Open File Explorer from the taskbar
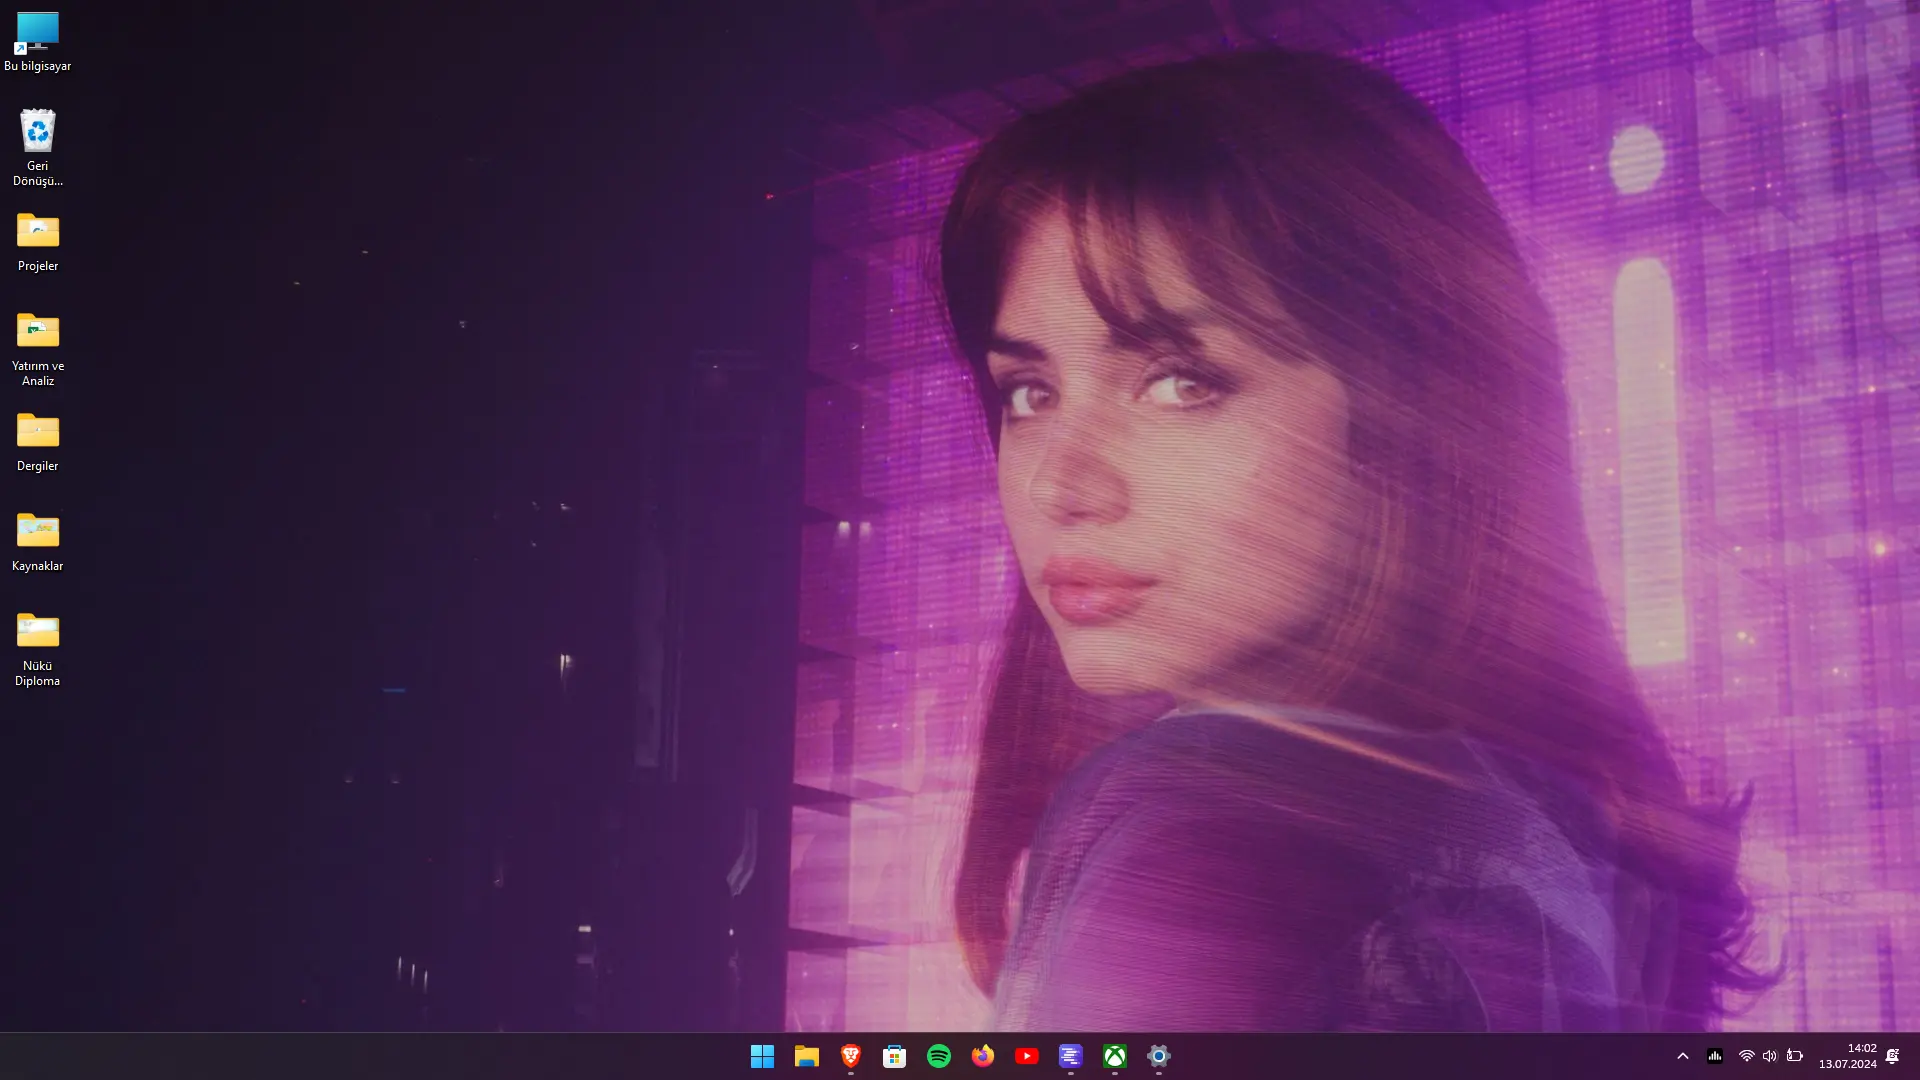1920x1080 pixels. (x=806, y=1056)
